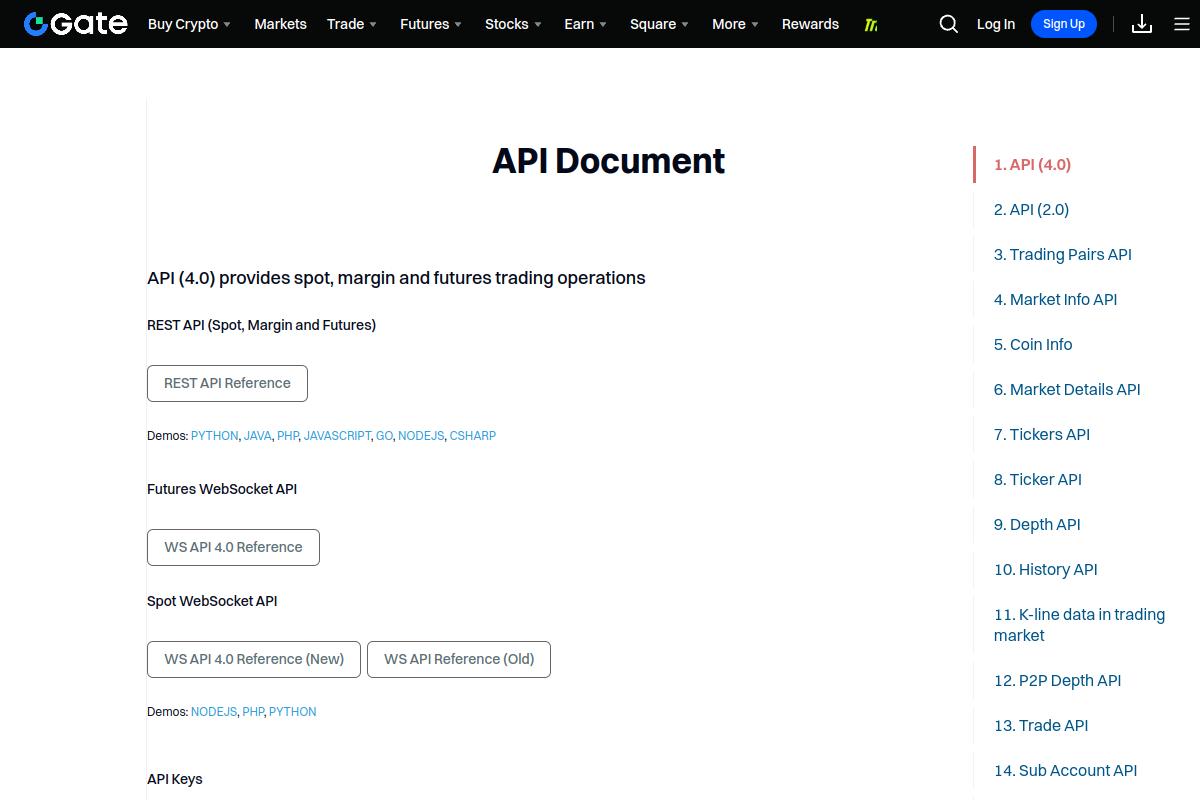
Task: Click the green promo icon after Rewards
Action: coord(871,24)
